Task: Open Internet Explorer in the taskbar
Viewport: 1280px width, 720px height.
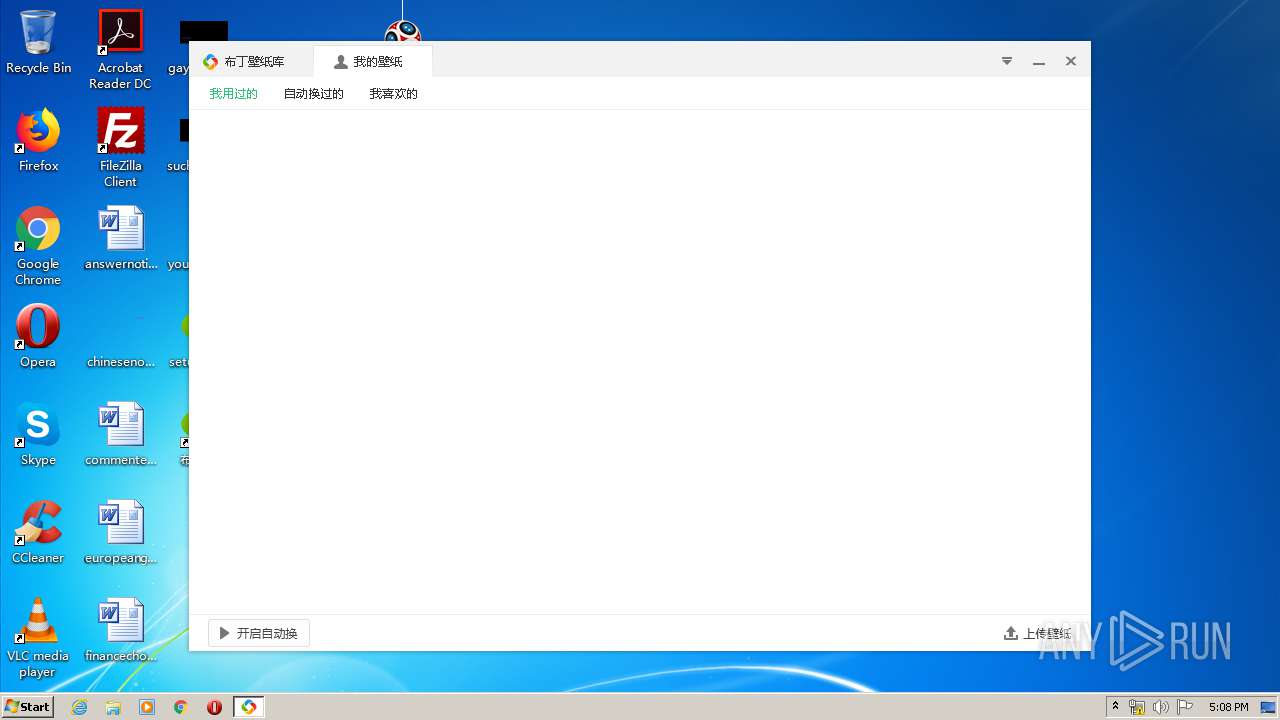Action: pyautogui.click(x=79, y=707)
